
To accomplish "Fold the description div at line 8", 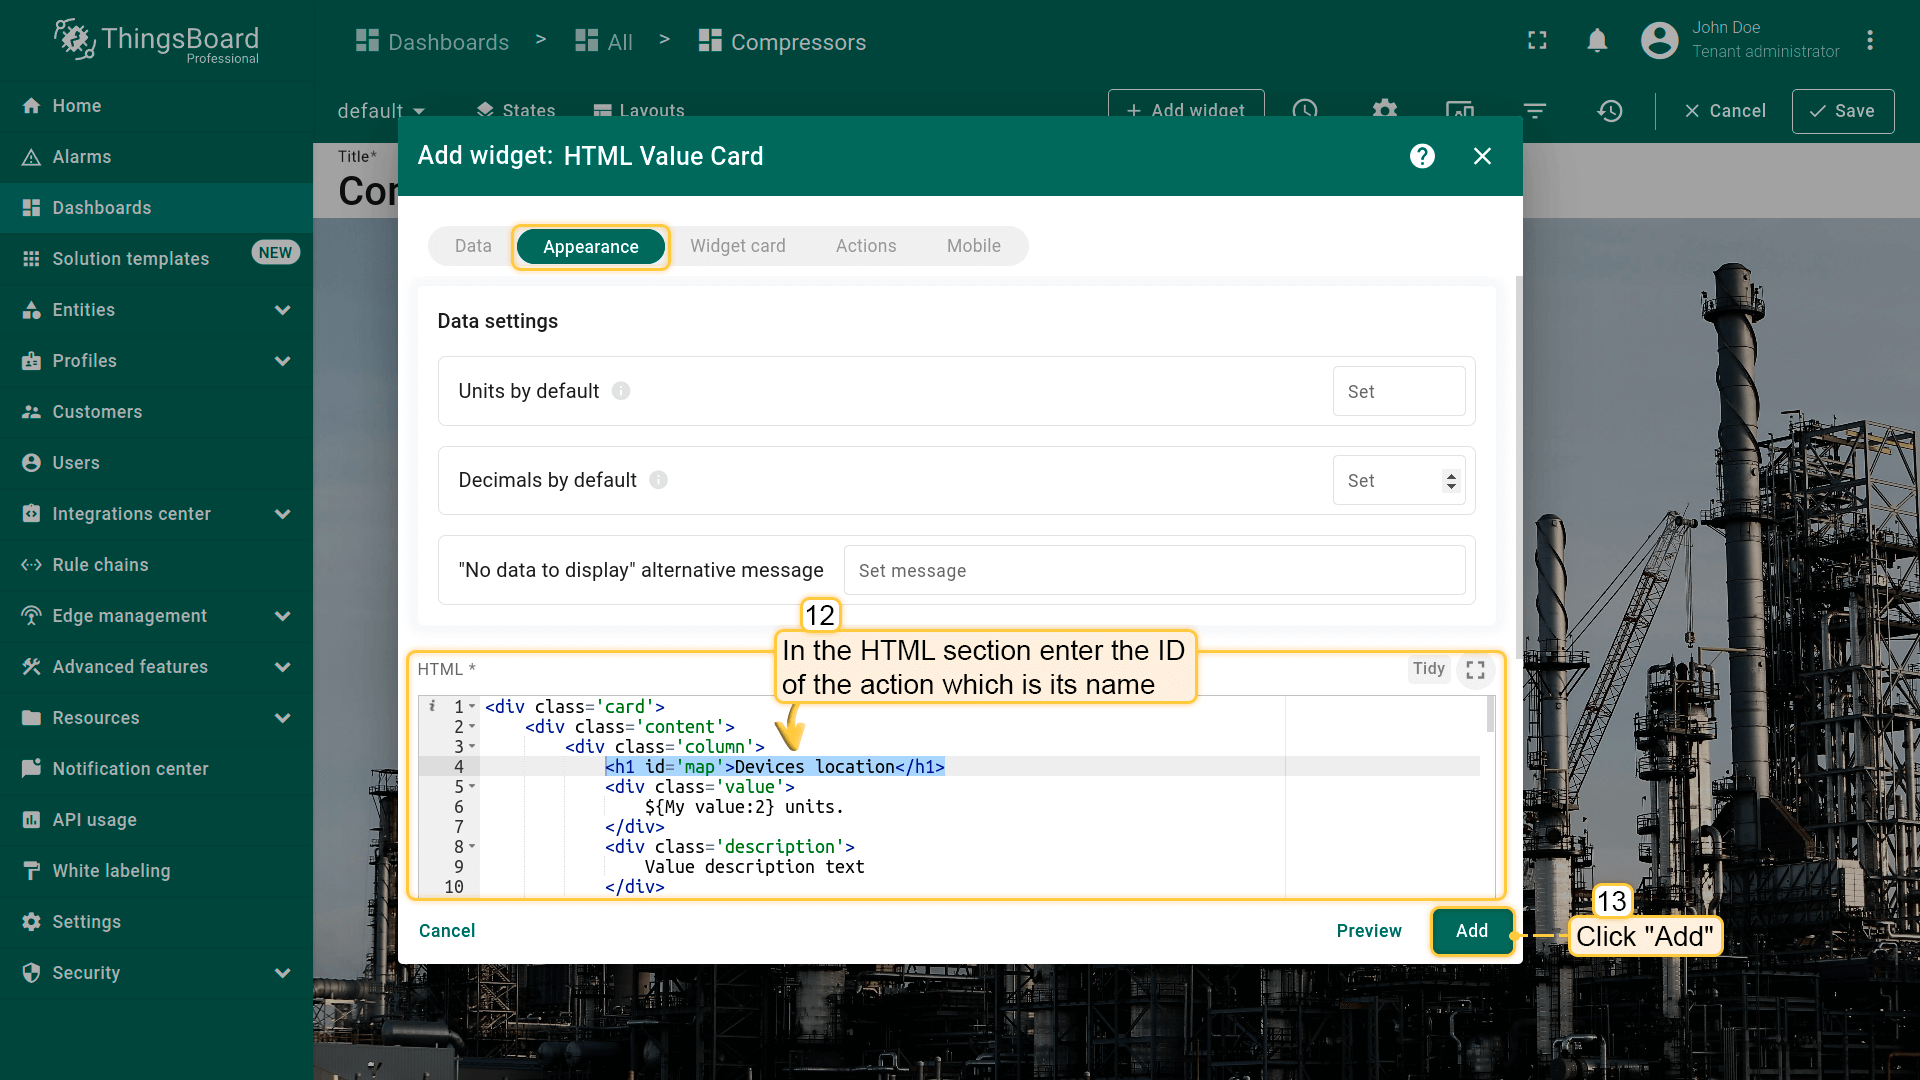I will point(472,847).
